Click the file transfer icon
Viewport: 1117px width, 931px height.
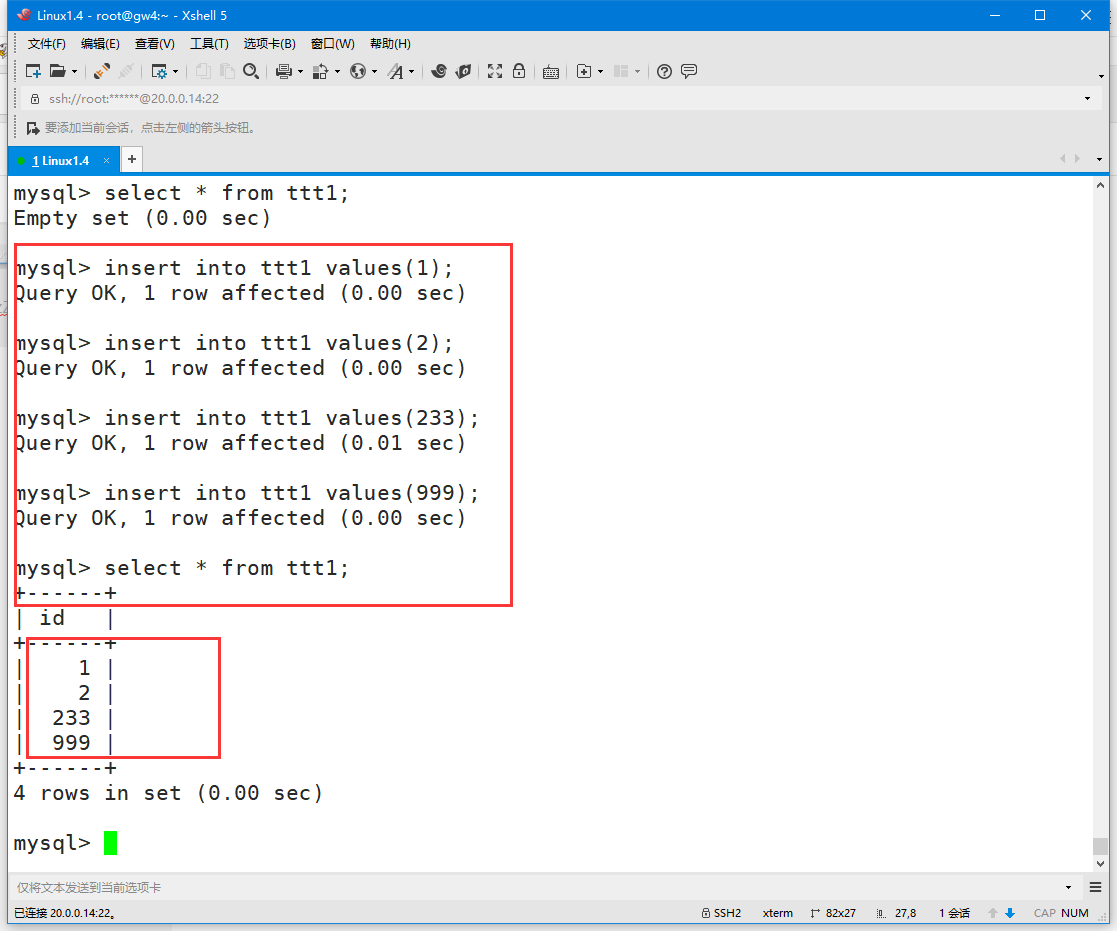pos(321,71)
